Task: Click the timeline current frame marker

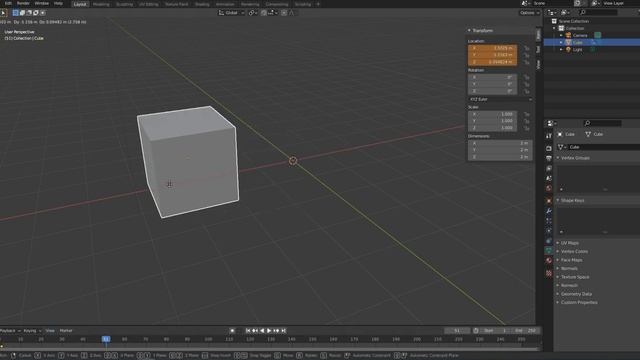Action: coord(106,339)
